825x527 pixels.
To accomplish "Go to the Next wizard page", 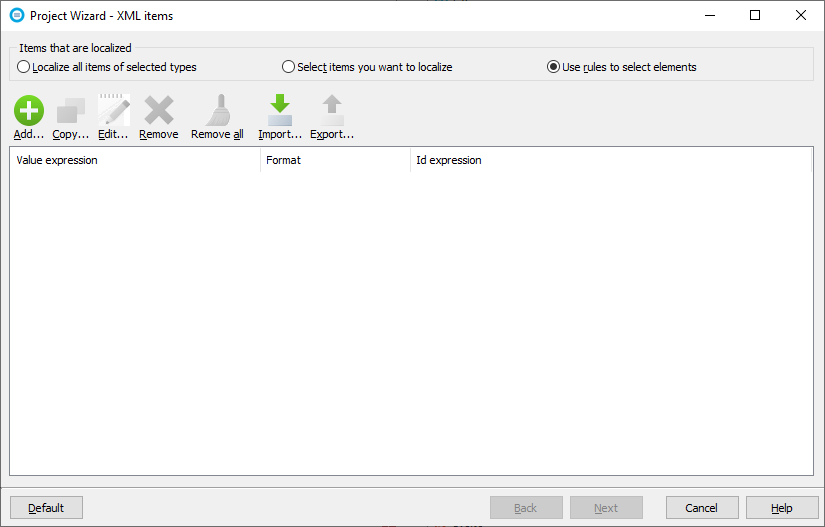I will (x=606, y=508).
